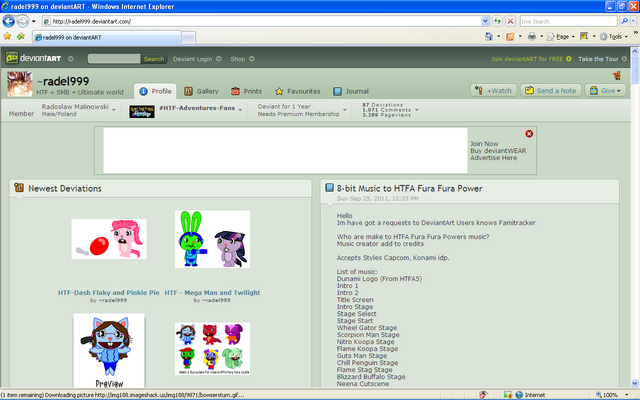
Task: Click the circle icon after Shop
Action: (x=252, y=59)
